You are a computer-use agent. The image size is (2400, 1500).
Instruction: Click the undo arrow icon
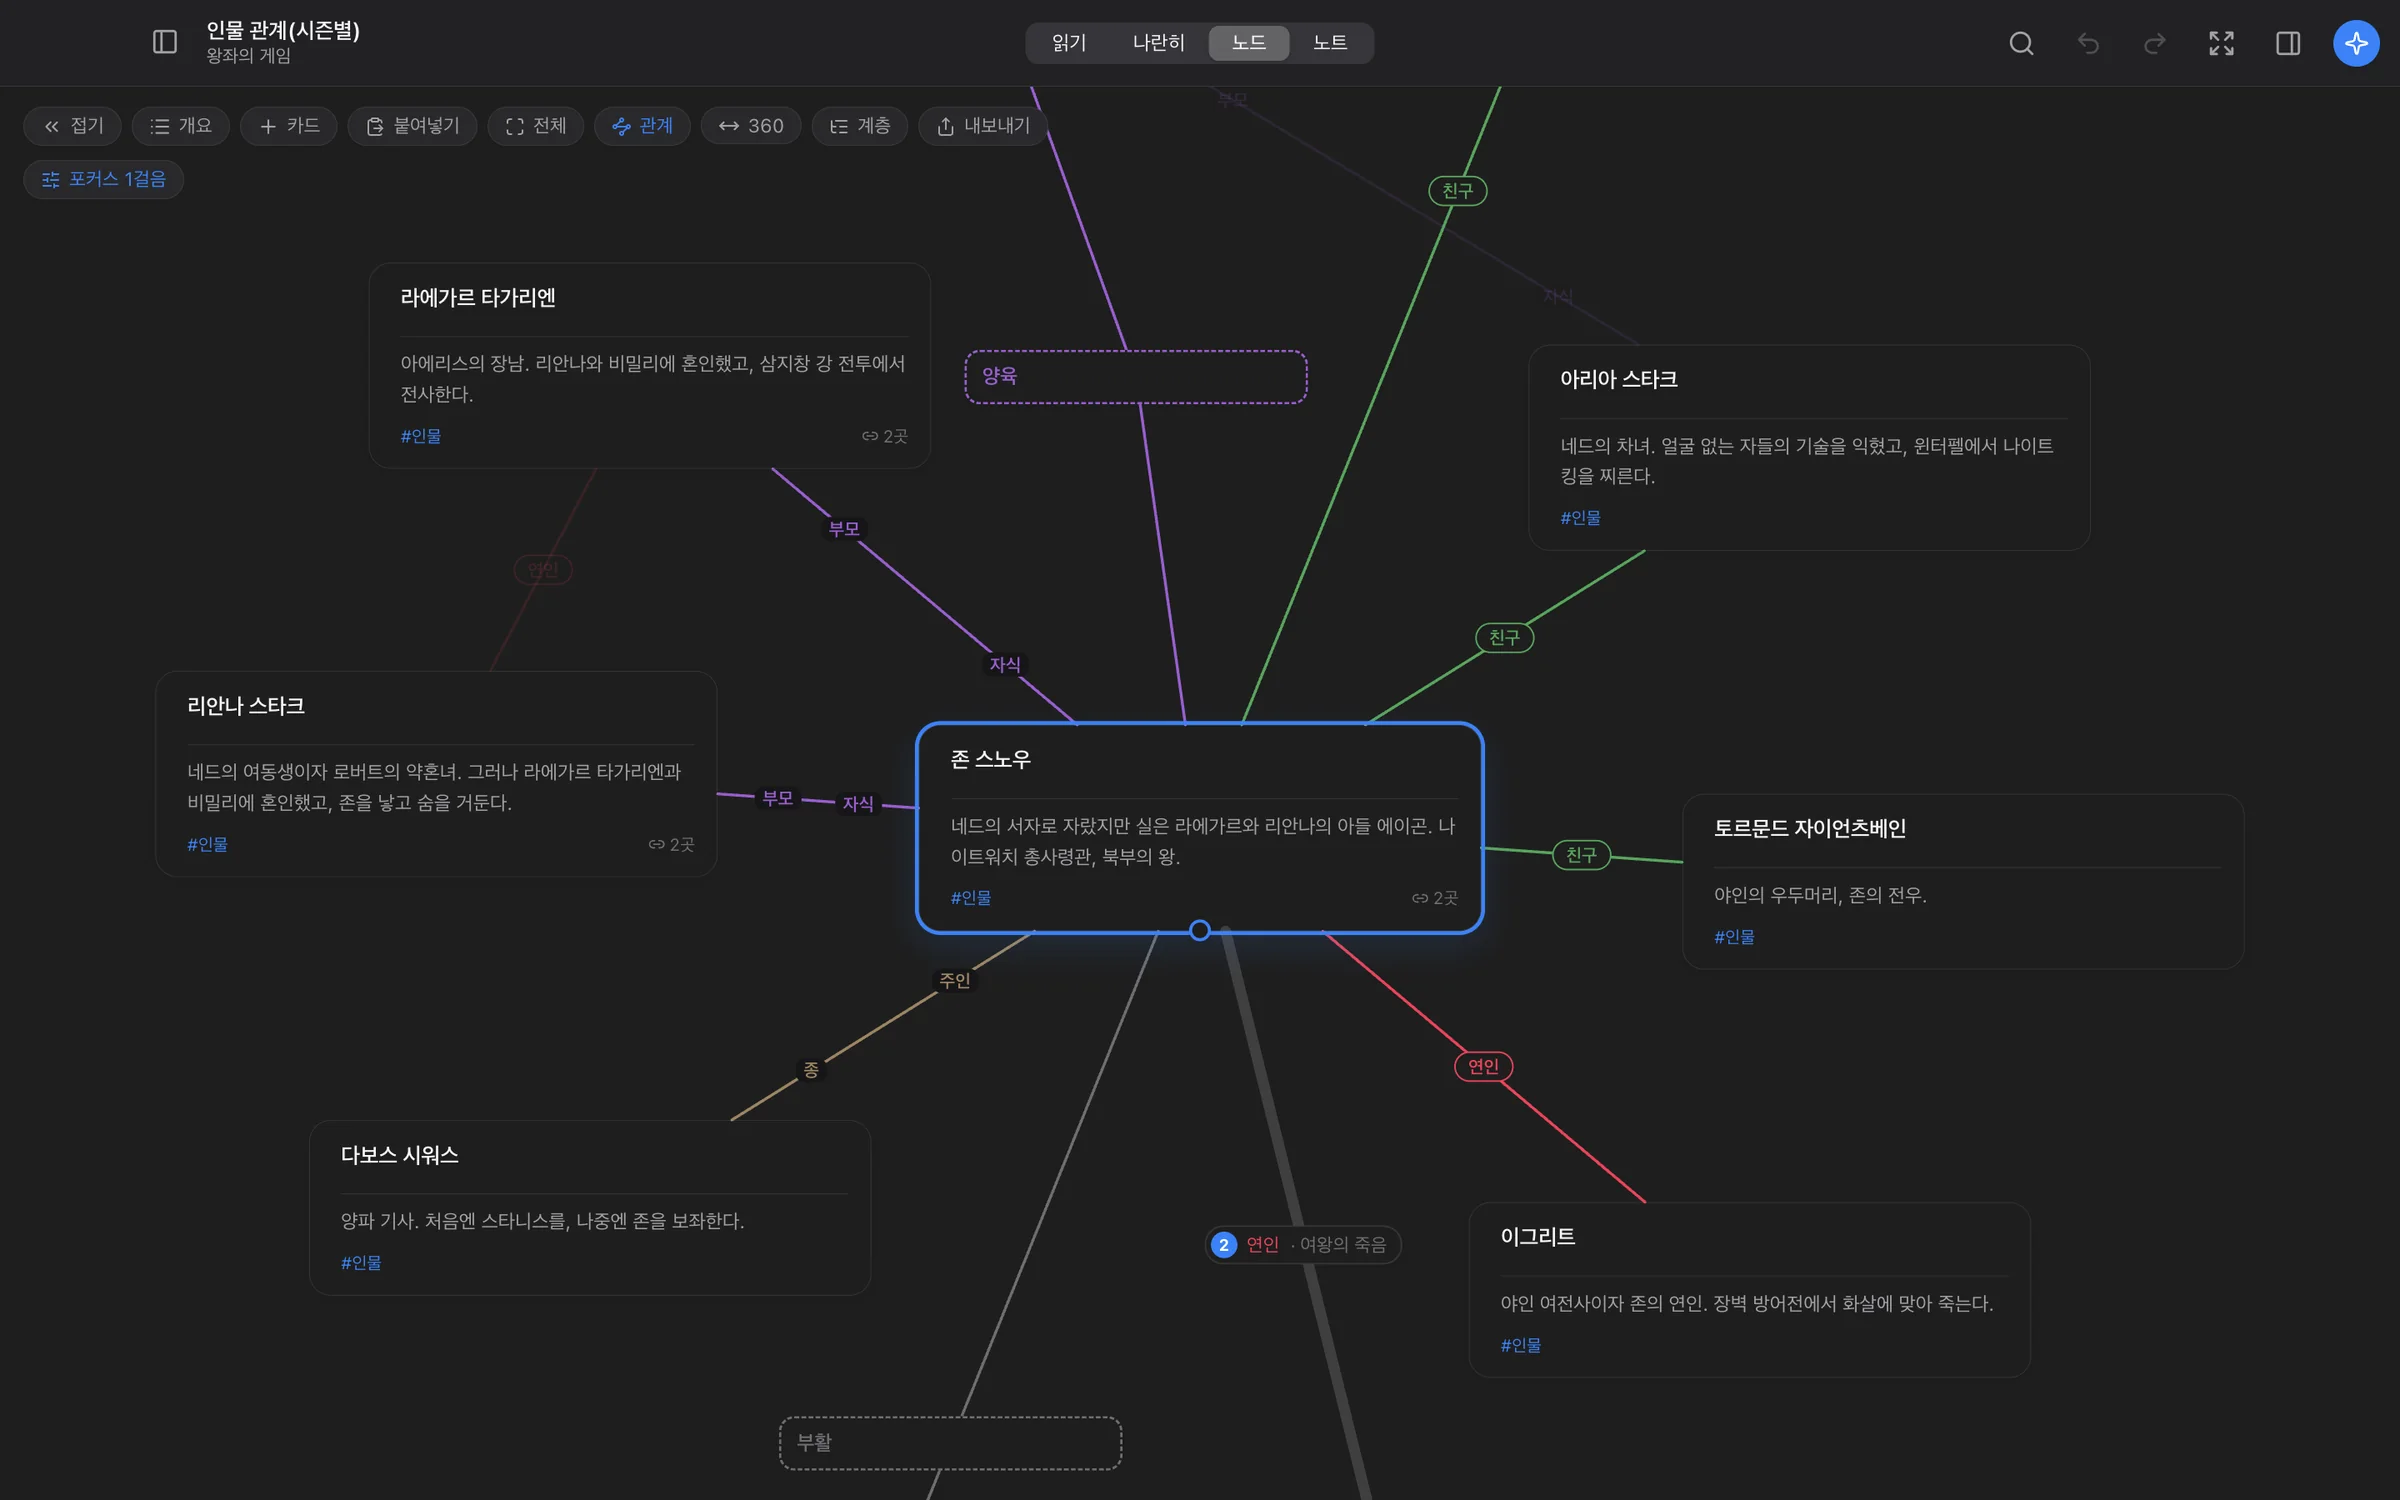tap(2088, 43)
